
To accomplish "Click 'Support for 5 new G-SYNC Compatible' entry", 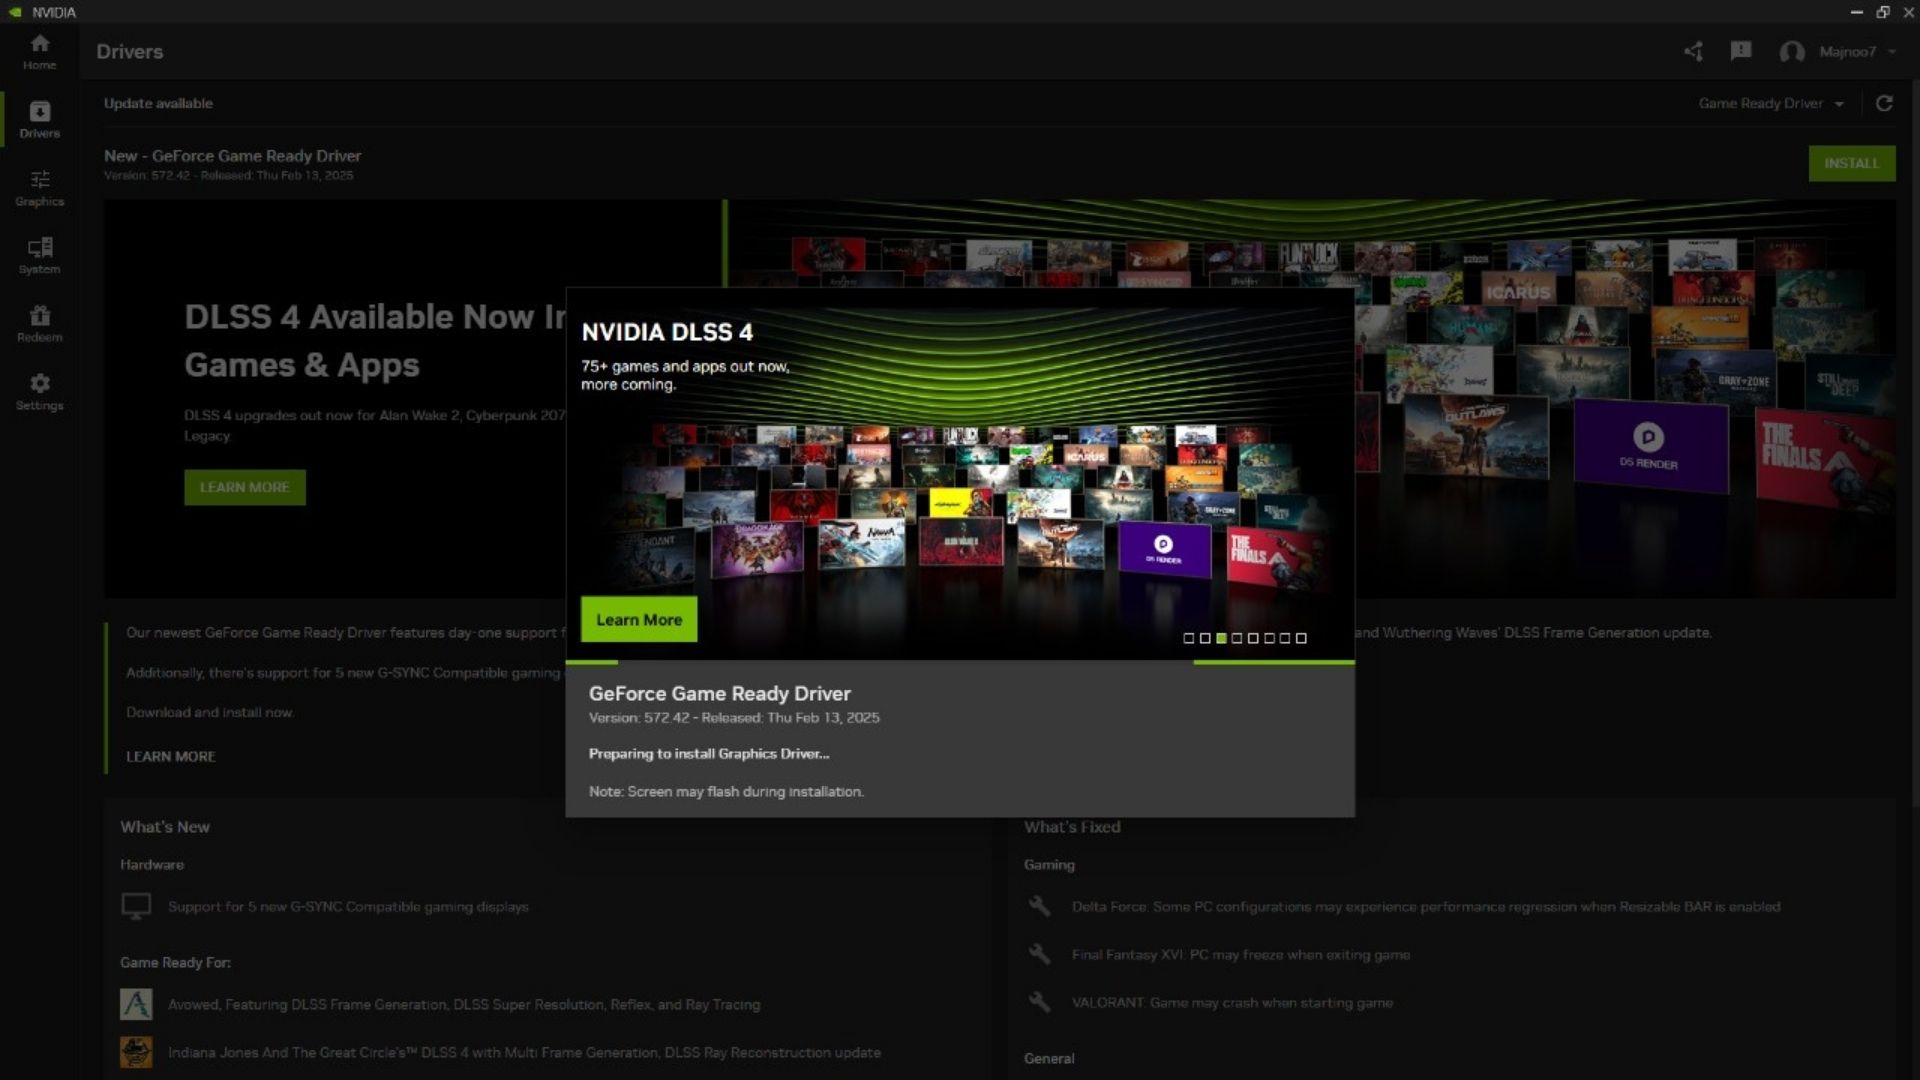I will coord(348,907).
